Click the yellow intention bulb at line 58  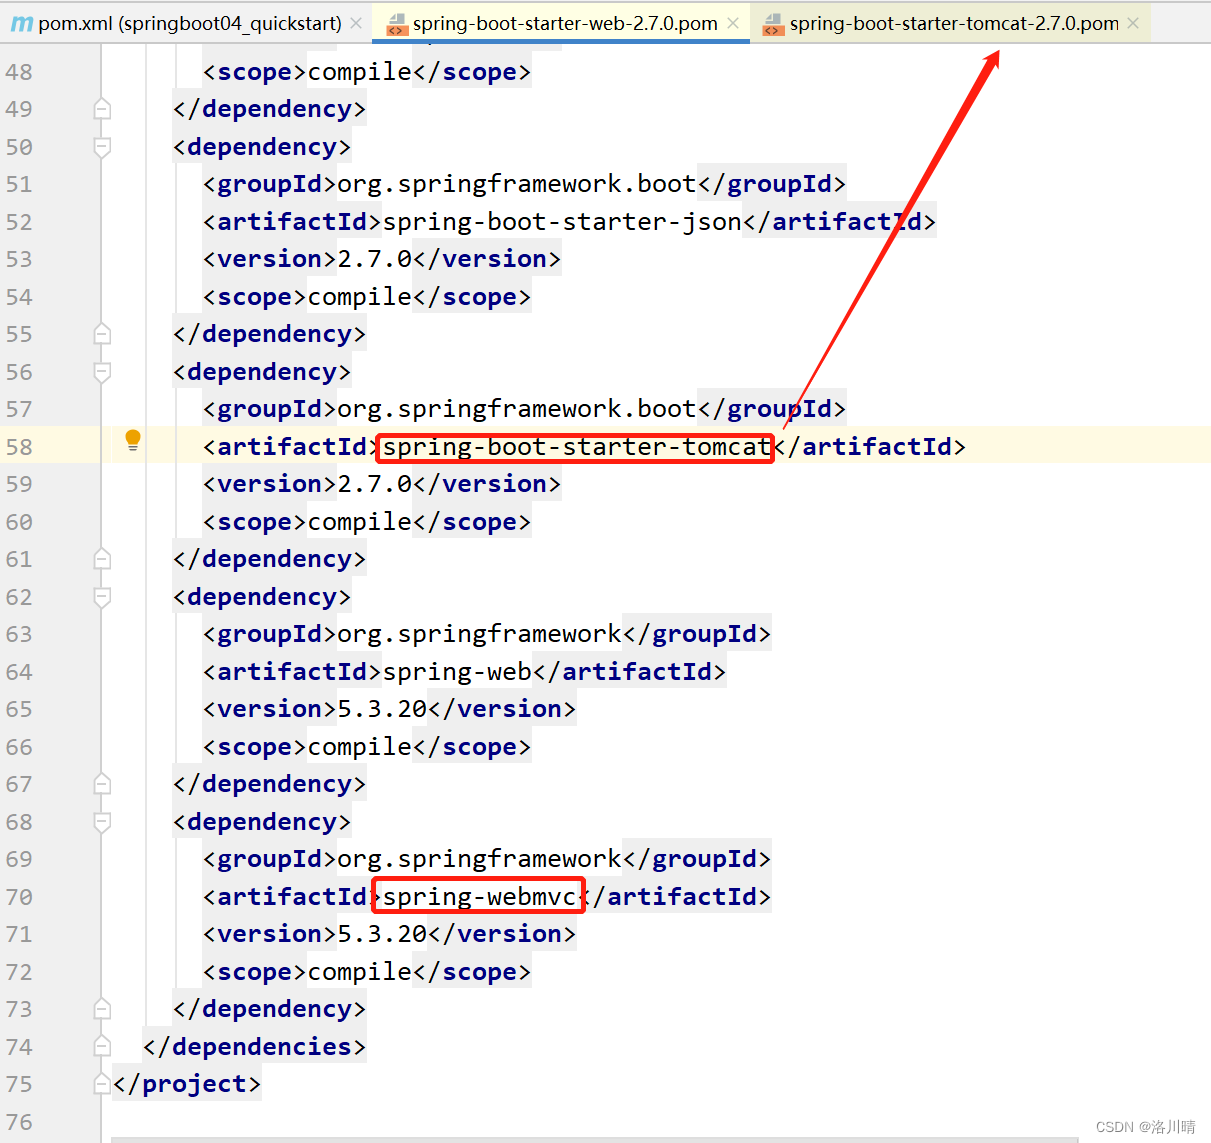[x=133, y=440]
